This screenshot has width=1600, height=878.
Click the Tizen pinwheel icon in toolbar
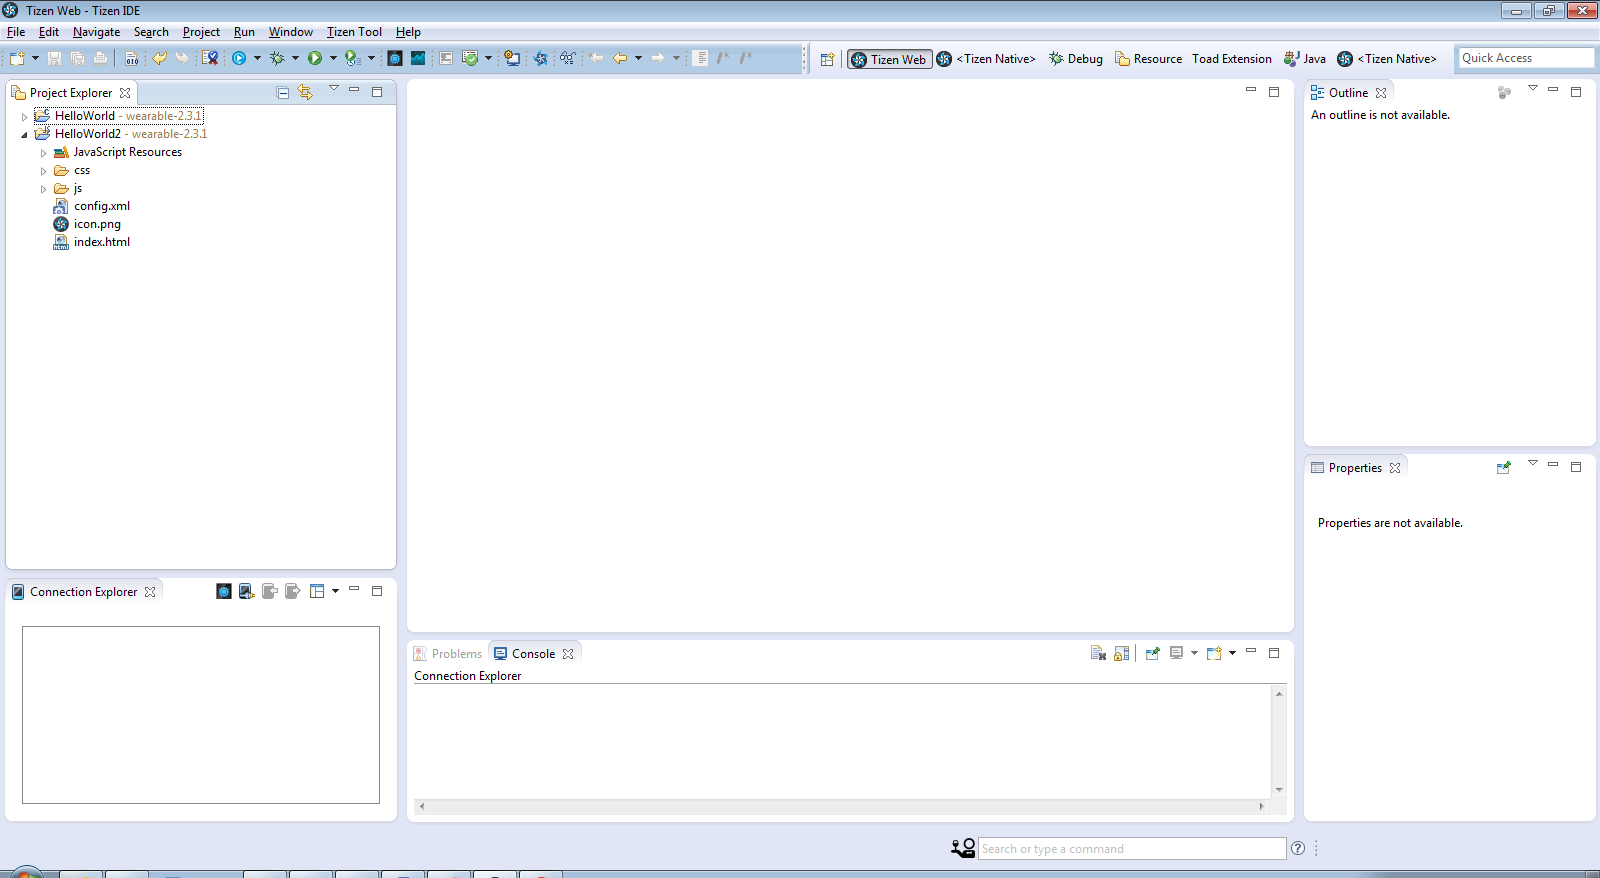[541, 58]
